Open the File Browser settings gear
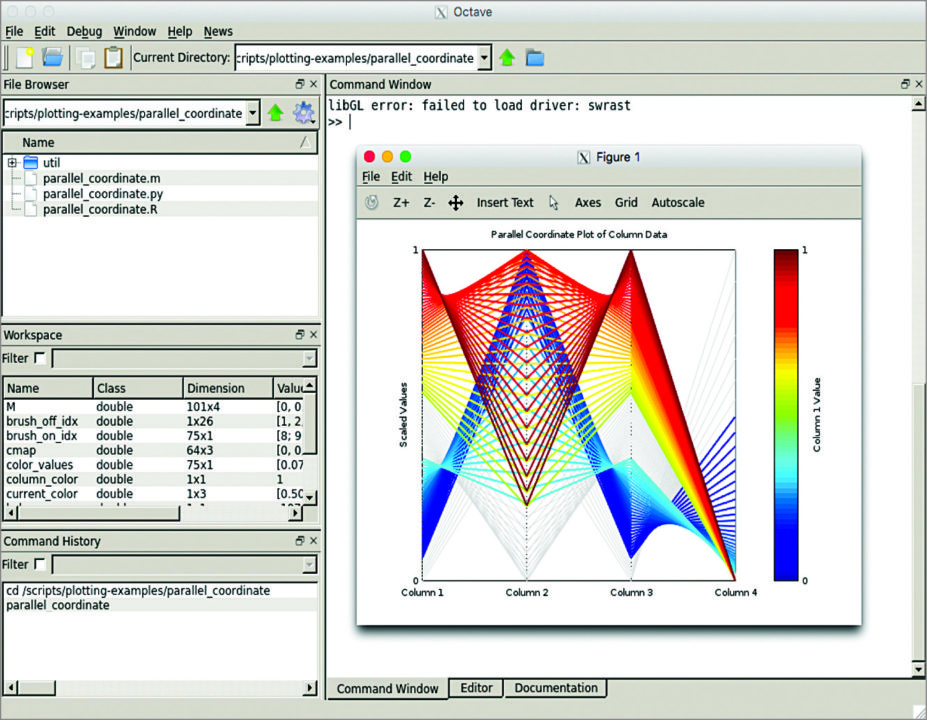Viewport: 927px width, 720px height. pos(303,113)
